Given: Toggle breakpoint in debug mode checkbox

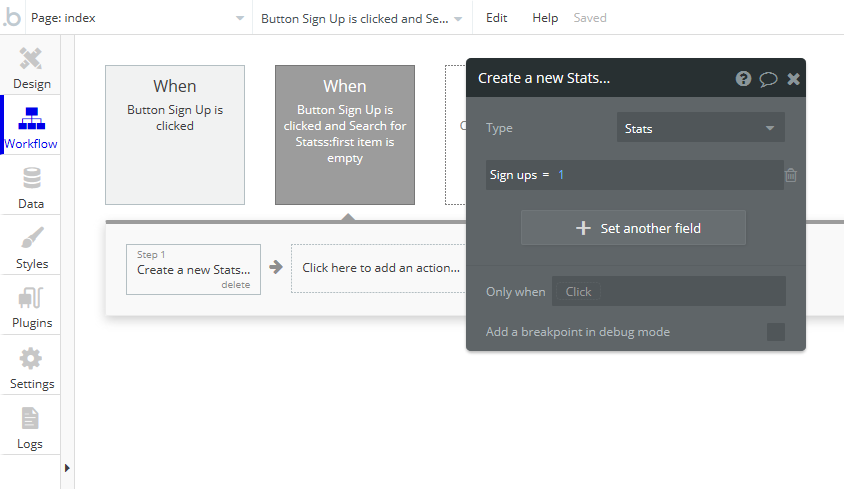Looking at the screenshot, I should click(x=775, y=332).
